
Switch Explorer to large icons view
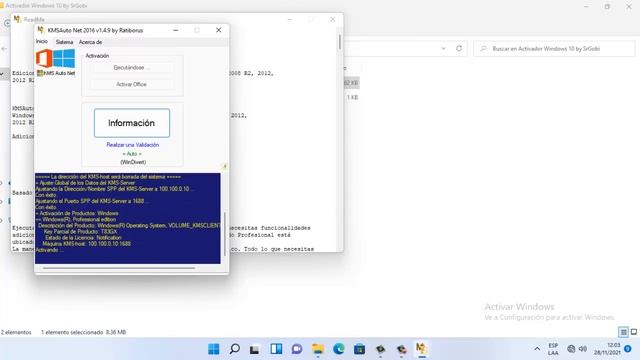click(x=634, y=332)
